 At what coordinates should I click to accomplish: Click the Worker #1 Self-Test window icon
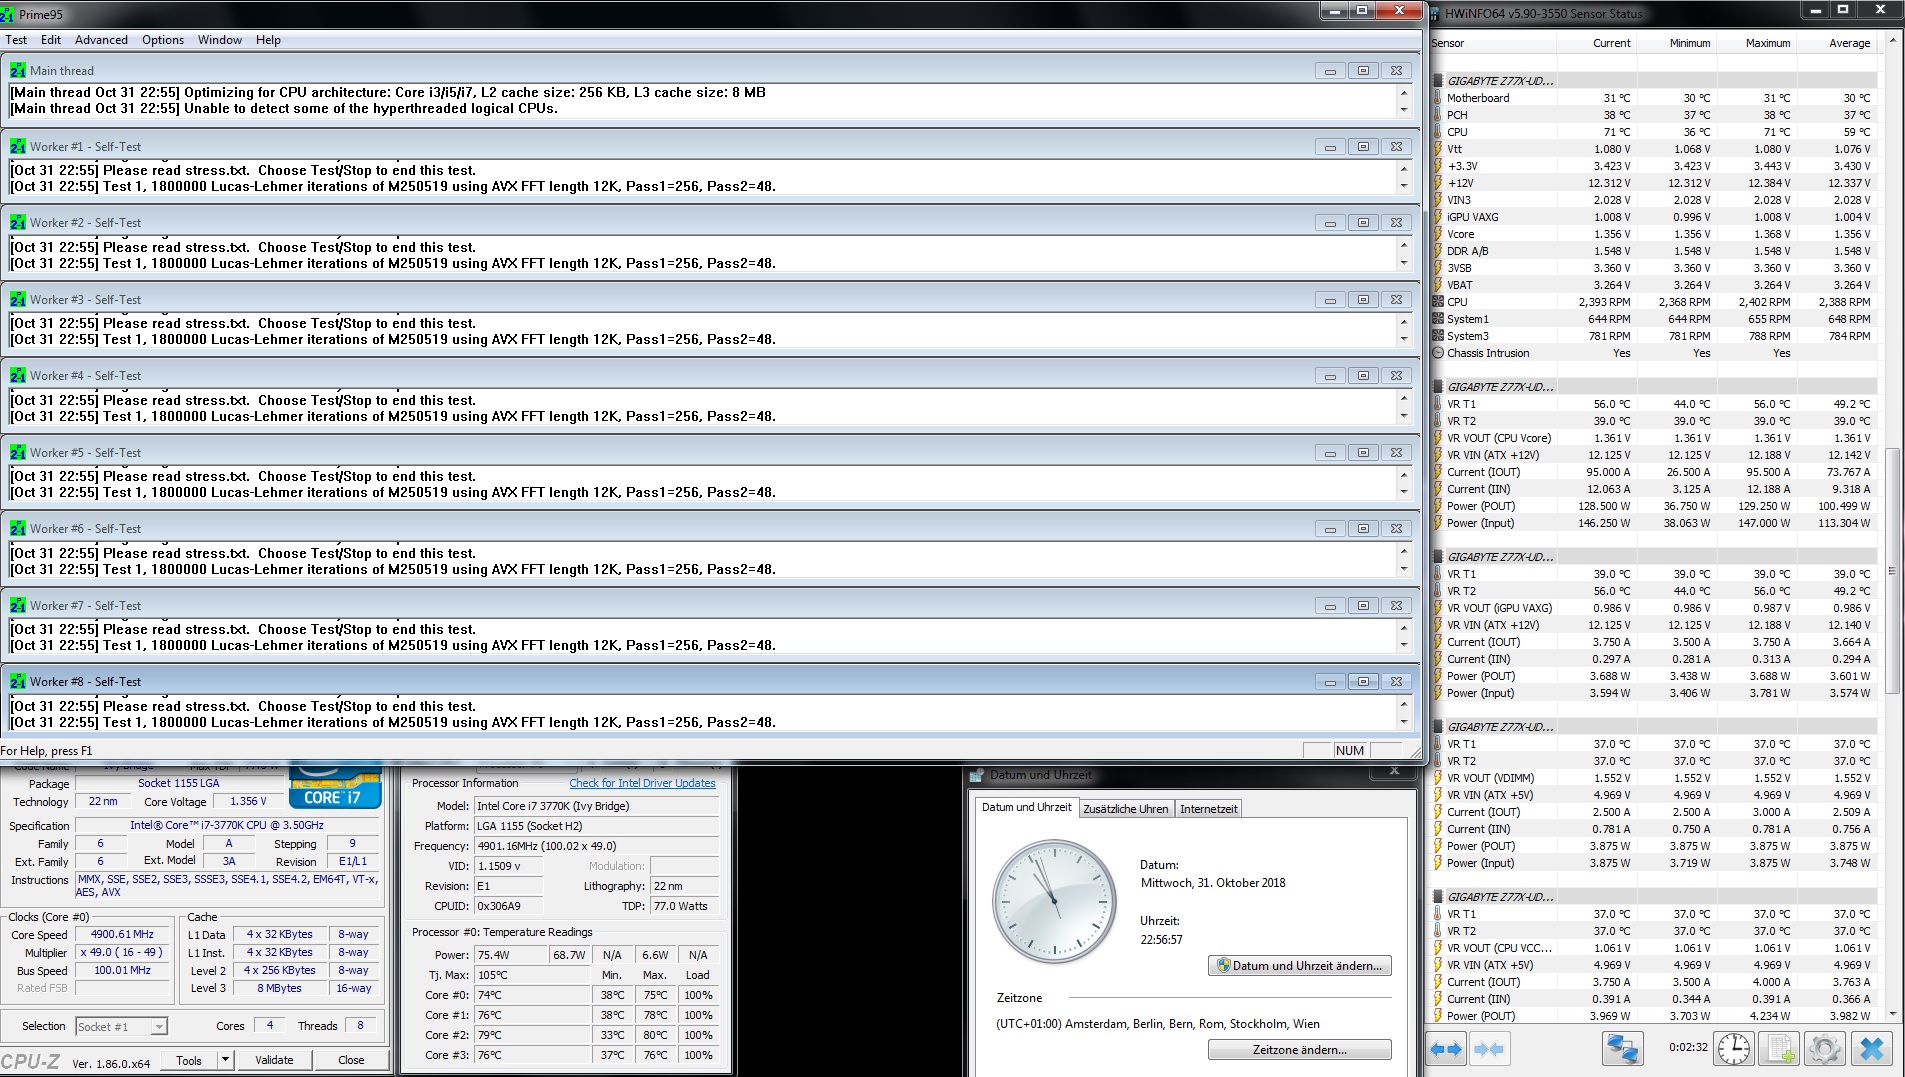pyautogui.click(x=18, y=147)
